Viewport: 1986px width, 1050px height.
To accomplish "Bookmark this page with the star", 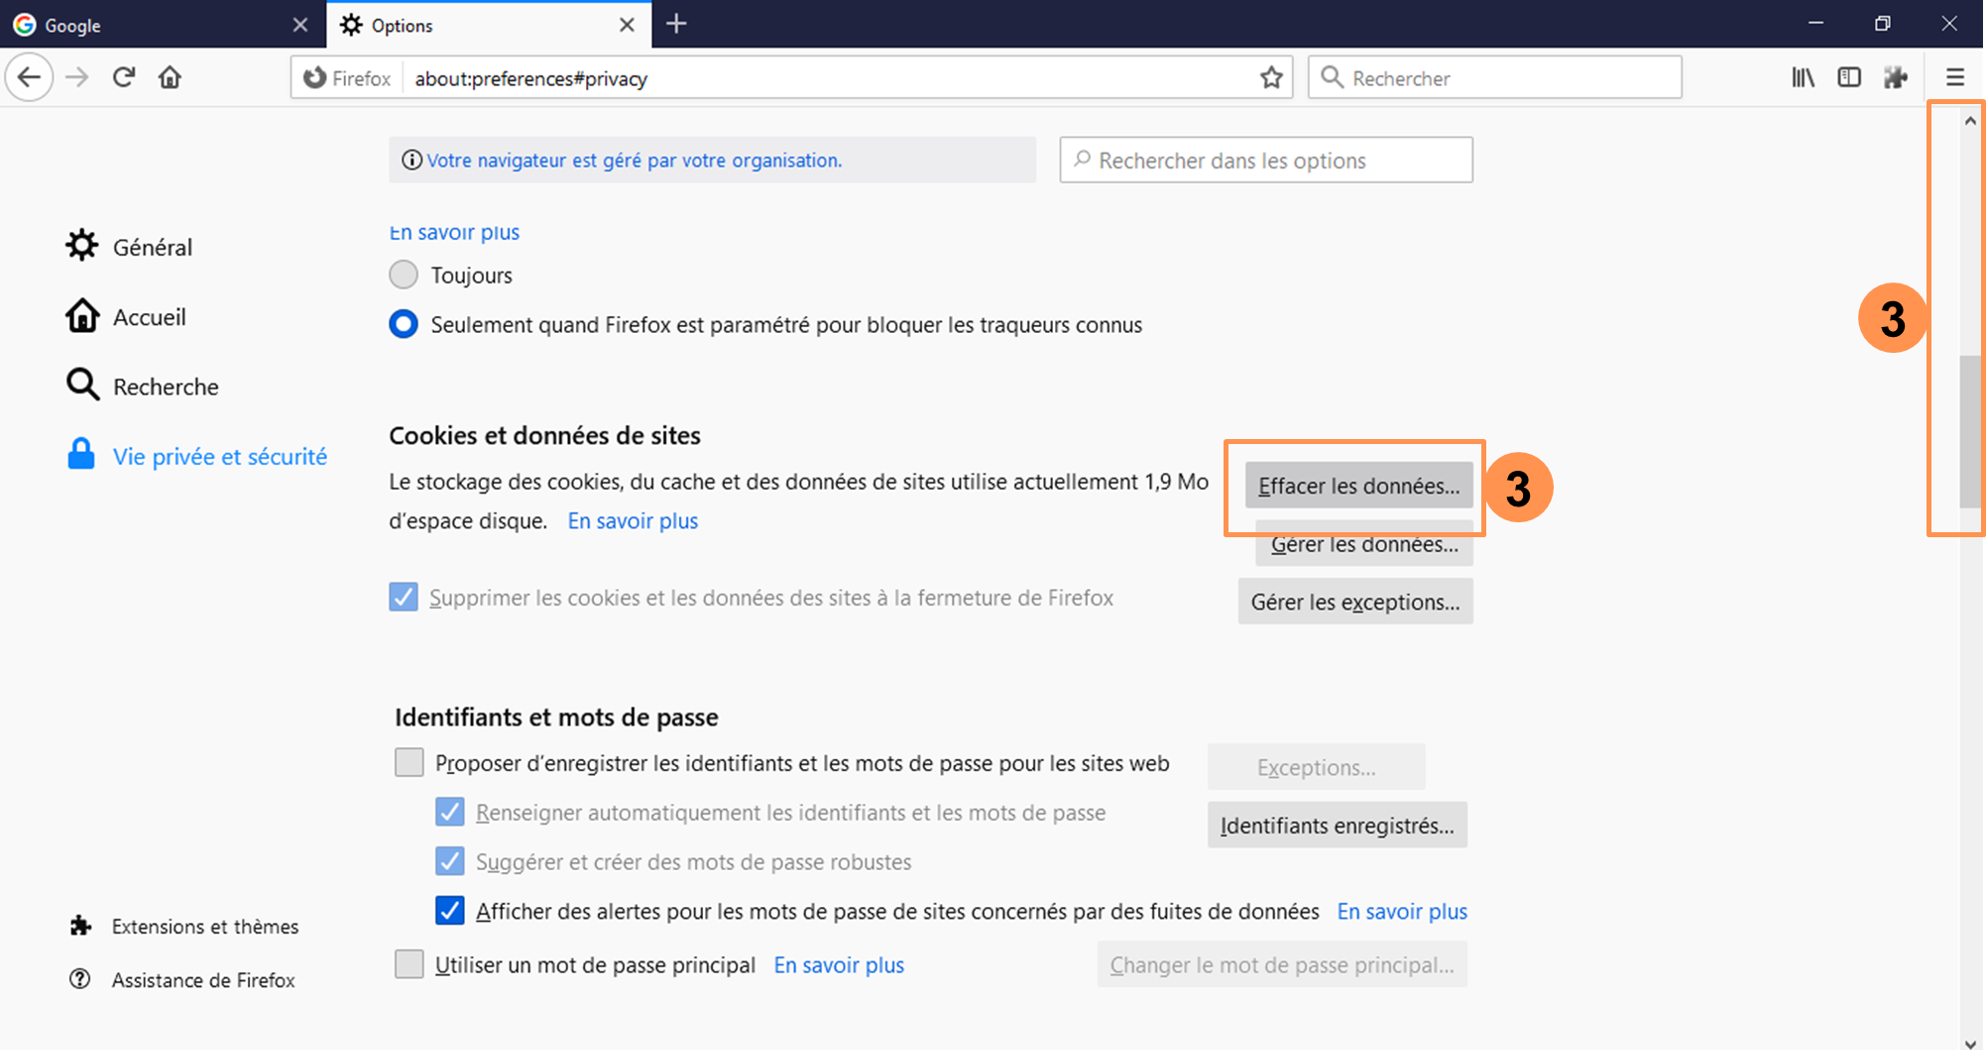I will tap(1271, 78).
